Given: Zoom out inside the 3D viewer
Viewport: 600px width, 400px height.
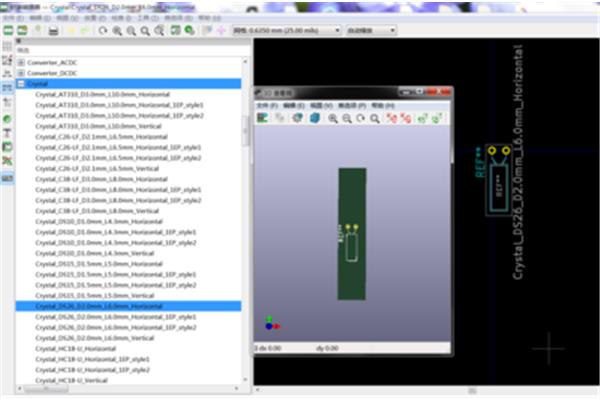Looking at the screenshot, I should click(347, 118).
